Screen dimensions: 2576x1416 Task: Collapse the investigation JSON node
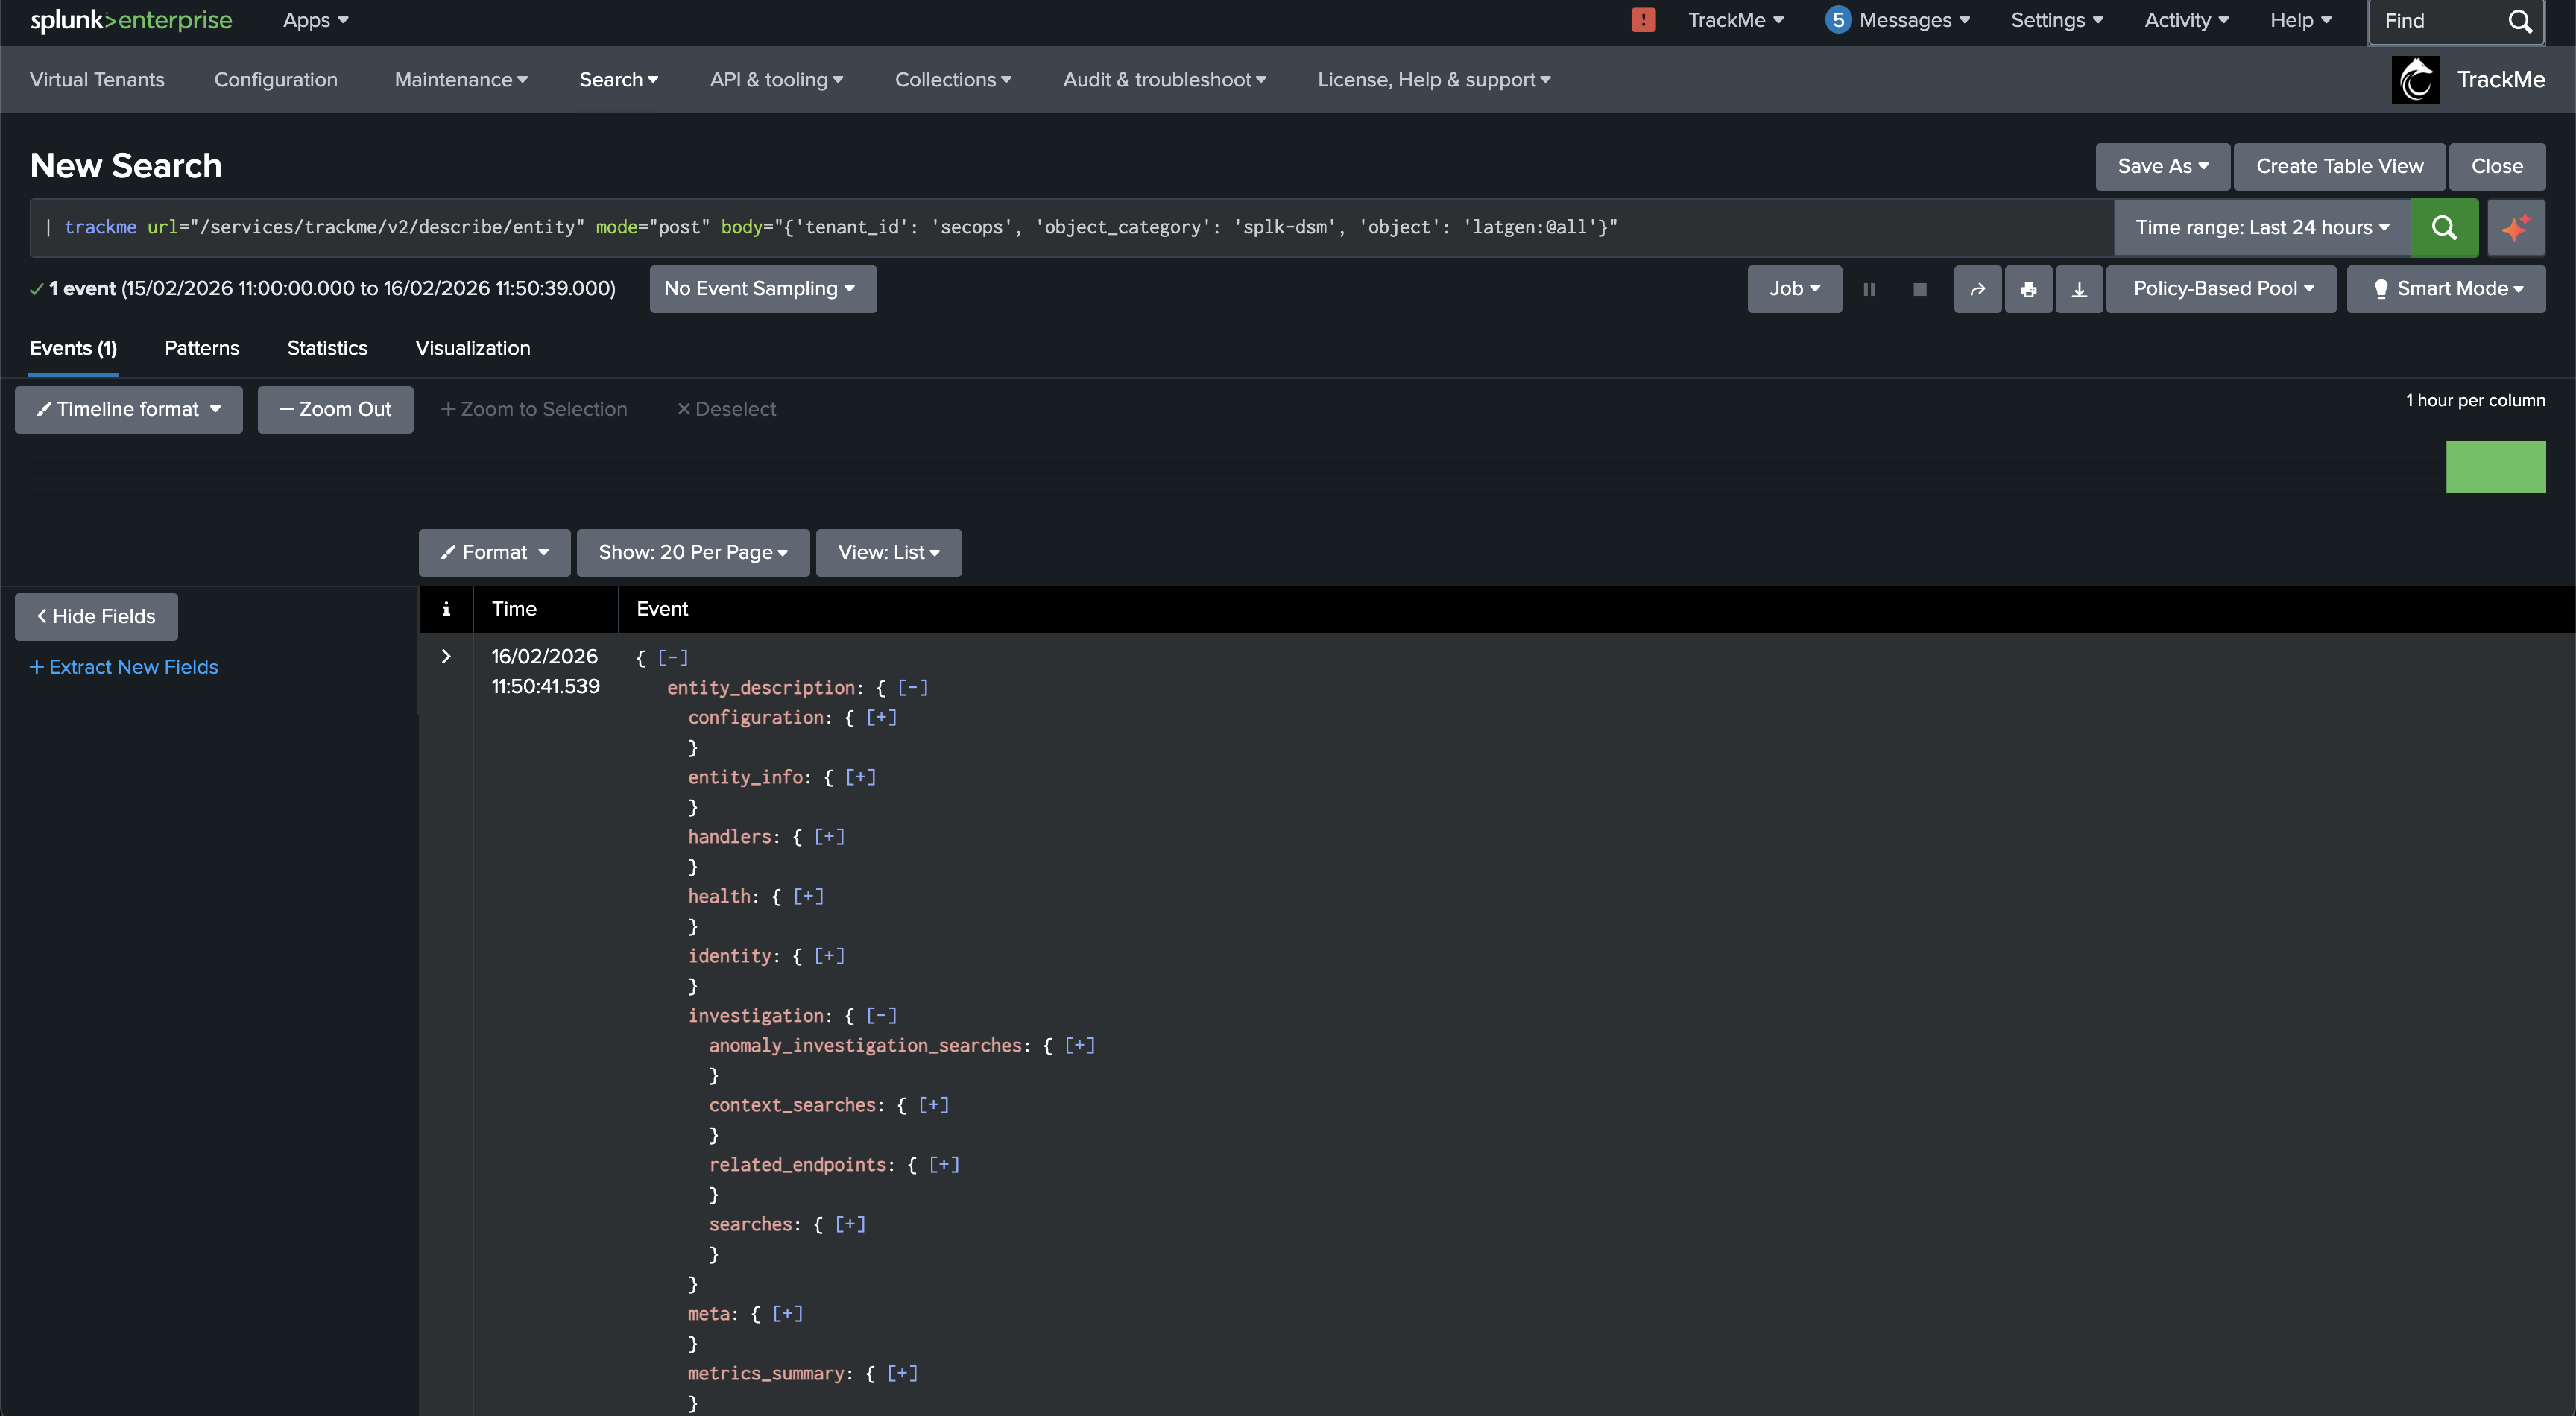click(x=881, y=1016)
